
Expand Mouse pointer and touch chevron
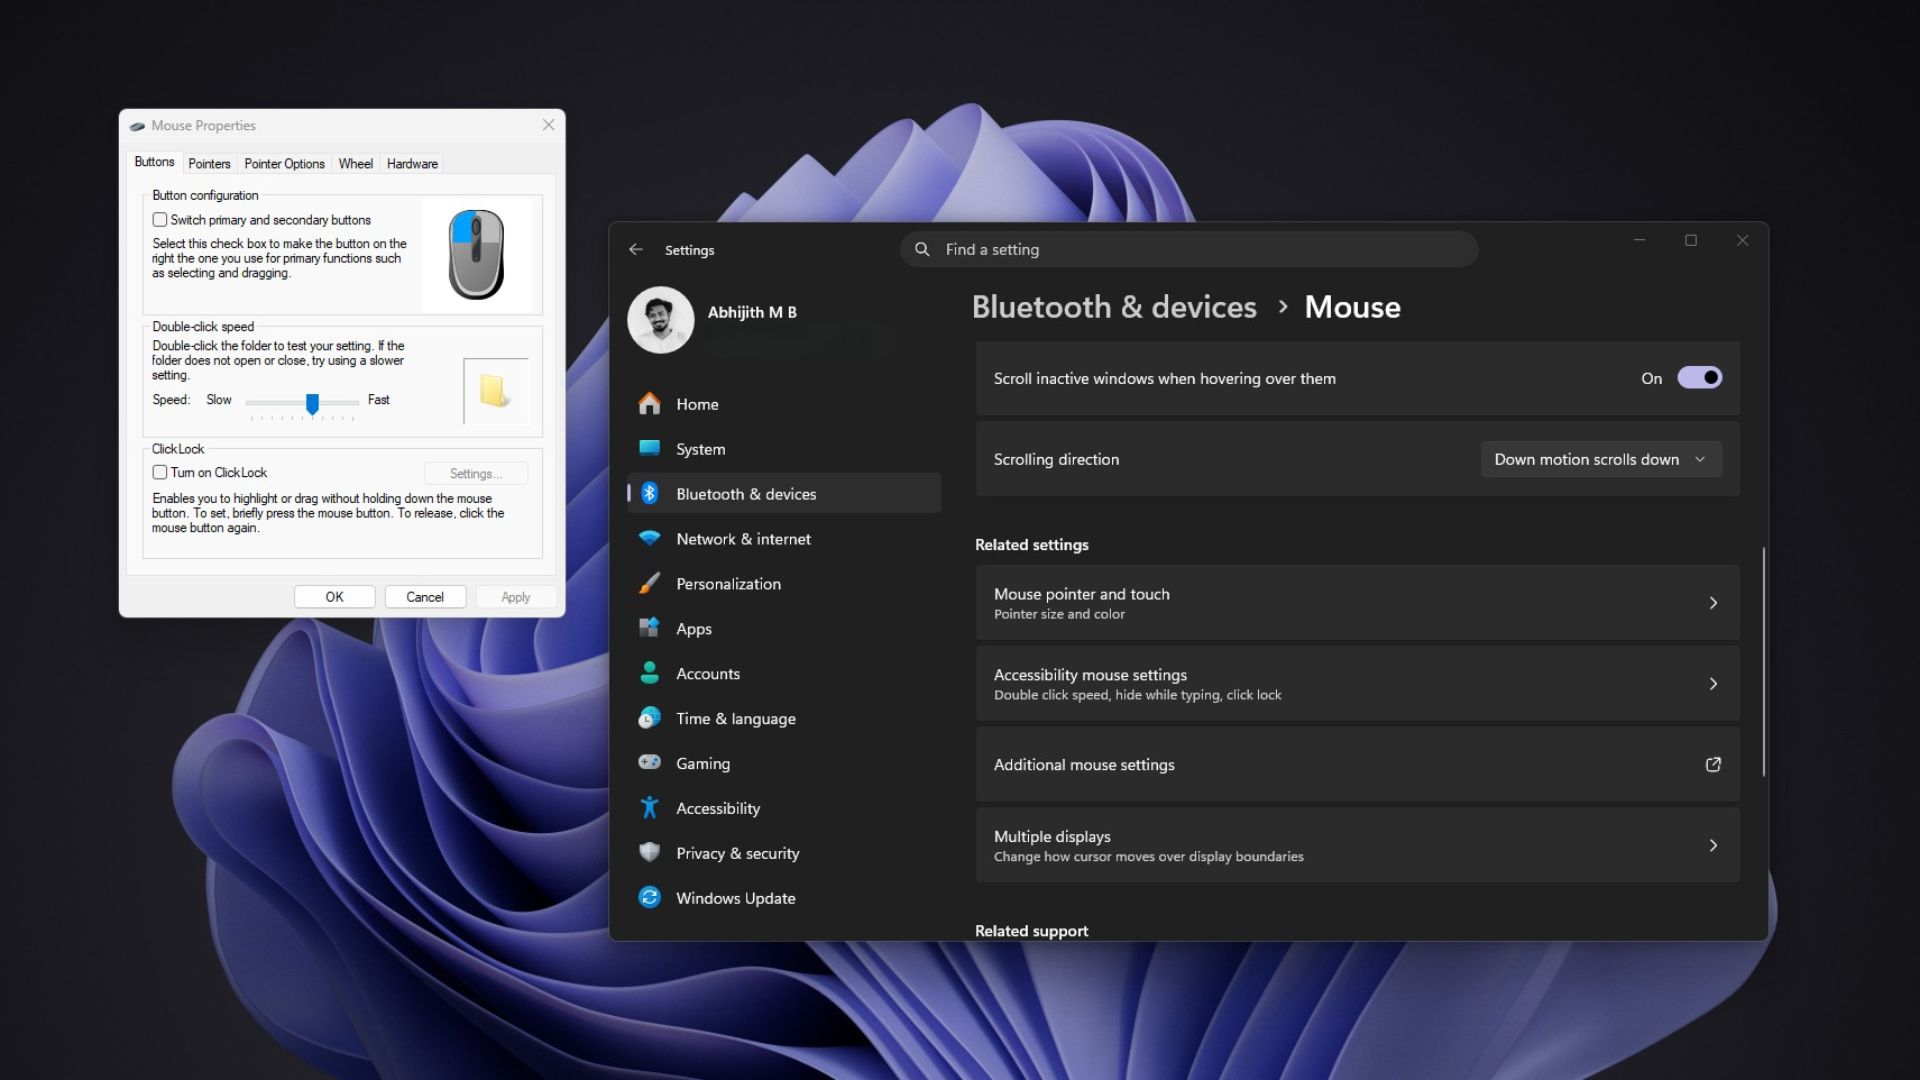[x=1713, y=603]
